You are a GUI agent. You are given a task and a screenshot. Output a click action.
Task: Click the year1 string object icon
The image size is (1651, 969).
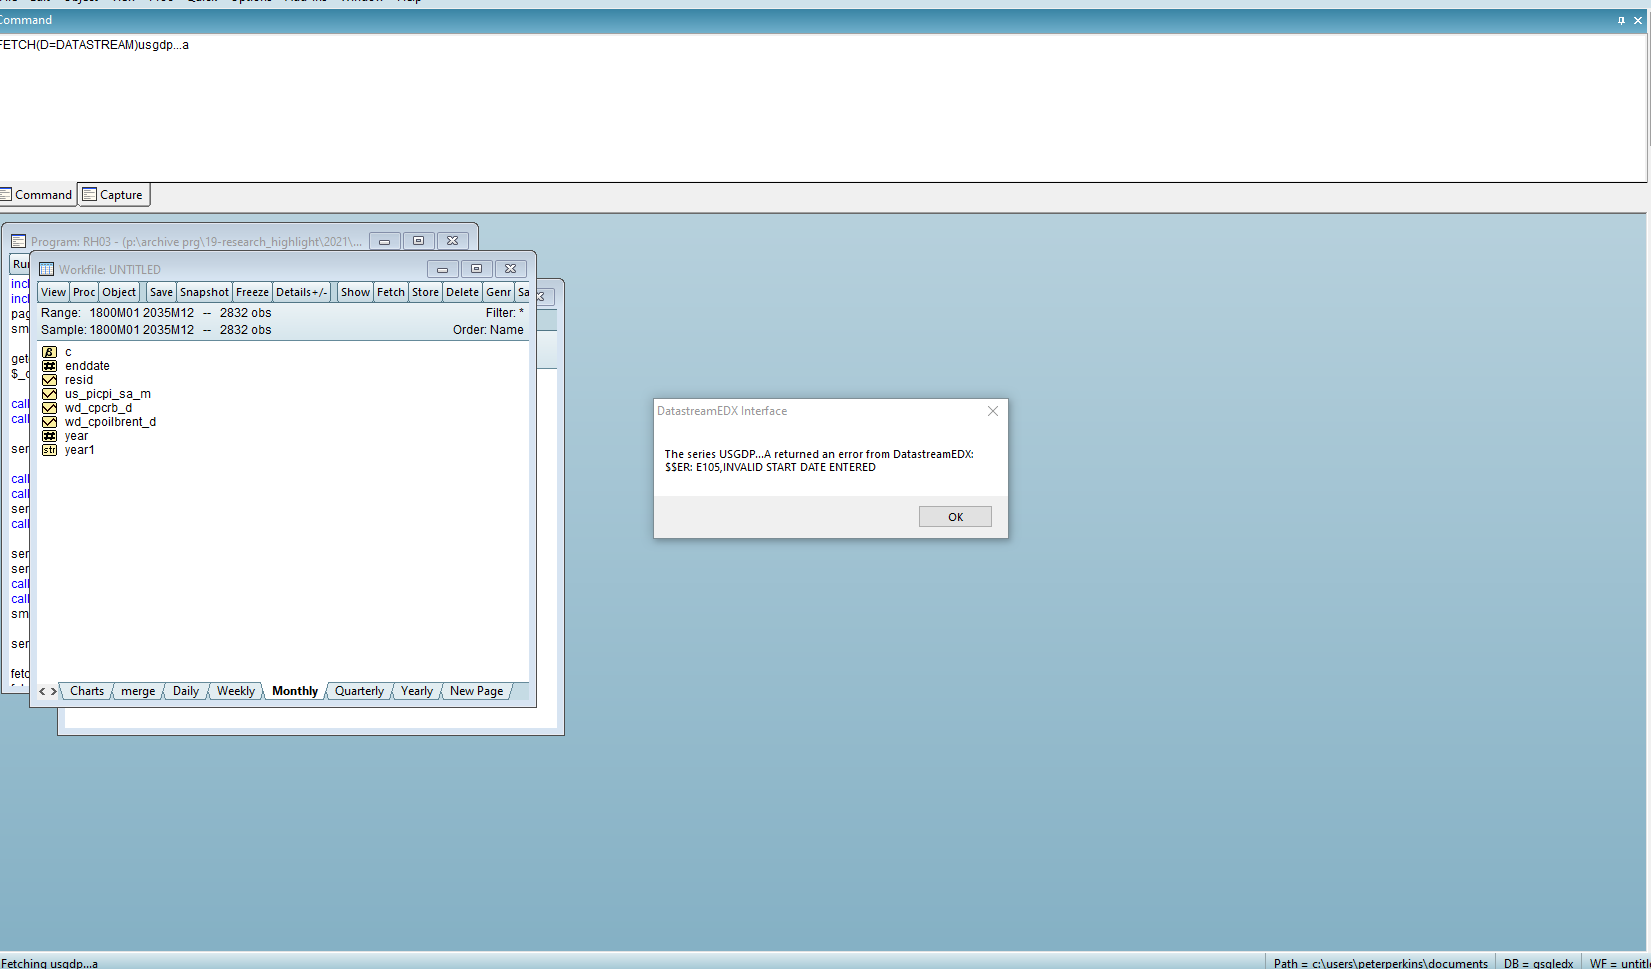click(49, 450)
